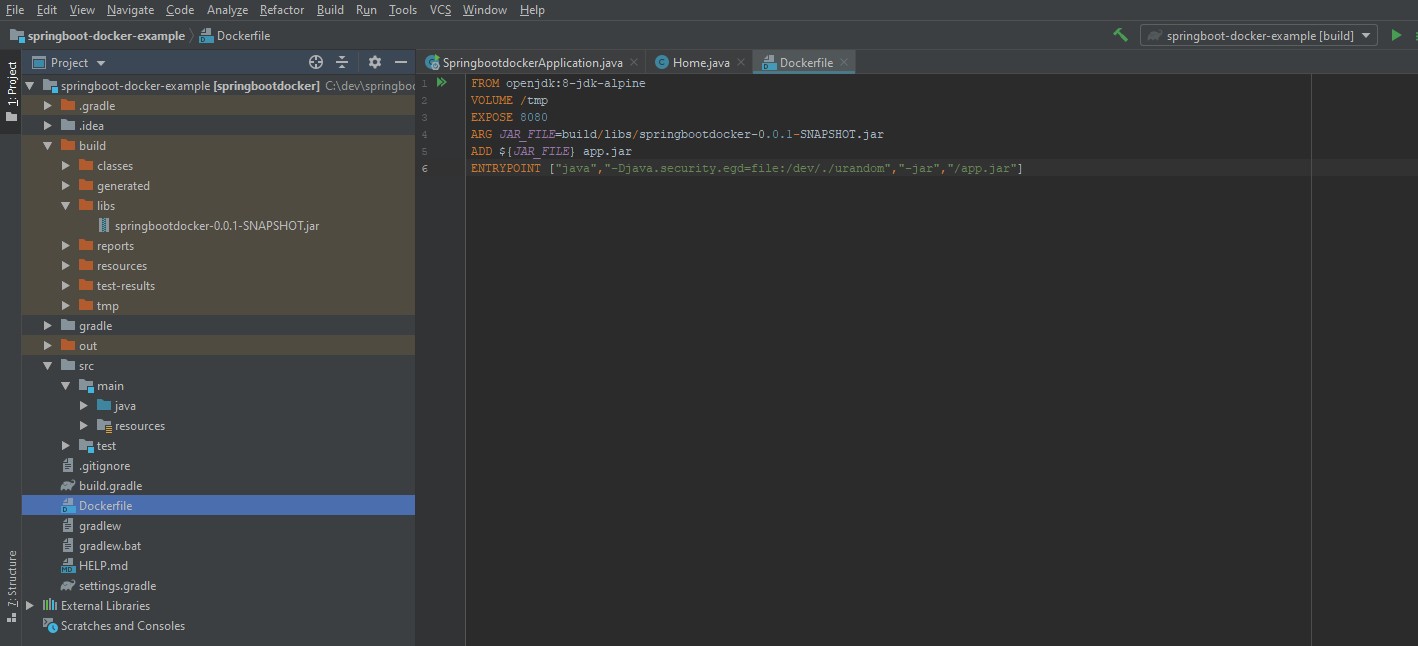Expand the java folder under main
The height and width of the screenshot is (646, 1418).
click(x=84, y=405)
